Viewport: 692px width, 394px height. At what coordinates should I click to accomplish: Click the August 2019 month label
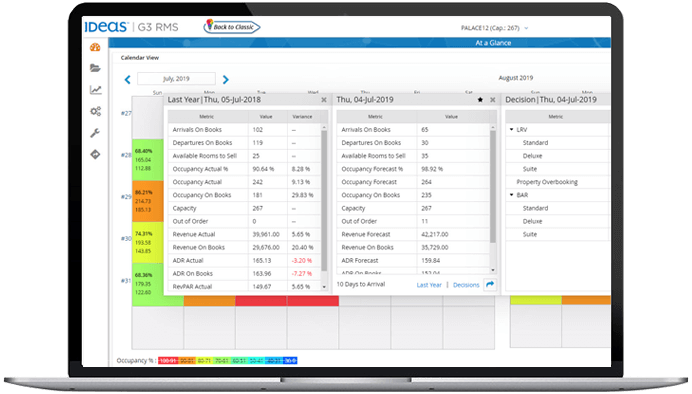point(515,78)
